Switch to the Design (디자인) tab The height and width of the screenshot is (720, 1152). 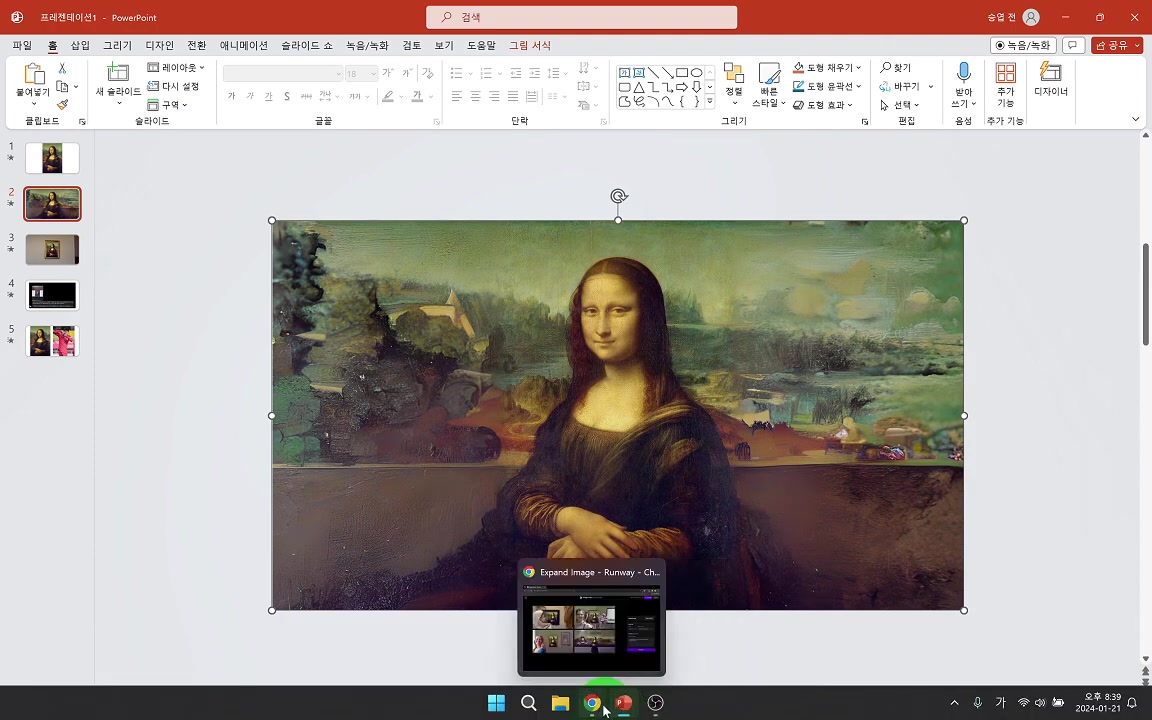click(159, 46)
